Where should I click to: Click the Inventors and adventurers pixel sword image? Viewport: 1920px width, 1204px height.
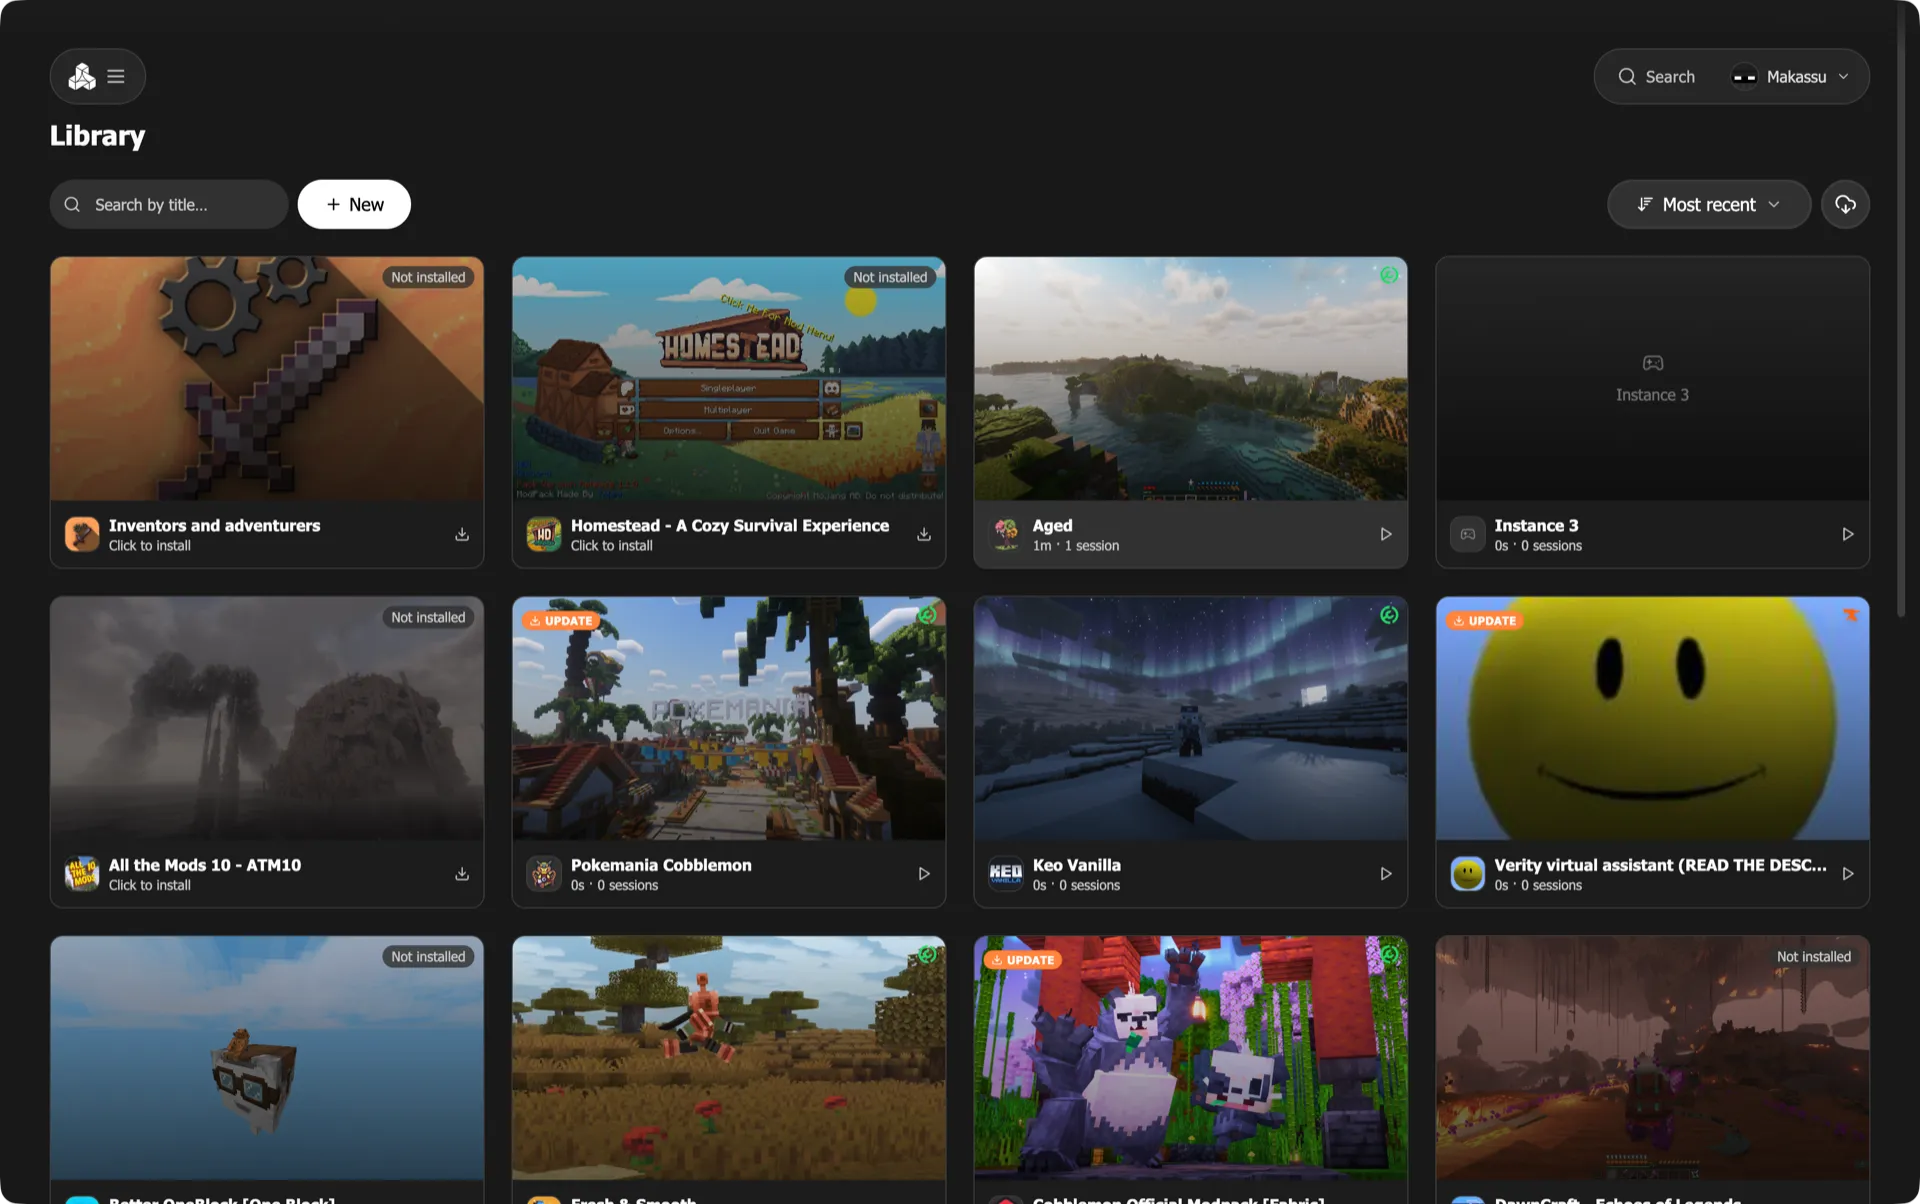coord(267,378)
